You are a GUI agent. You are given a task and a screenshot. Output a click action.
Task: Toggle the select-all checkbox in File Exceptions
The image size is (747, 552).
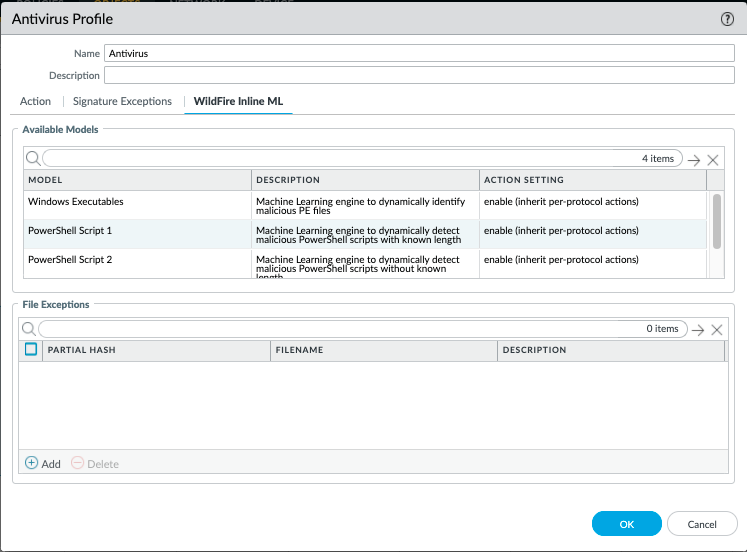tap(31, 349)
